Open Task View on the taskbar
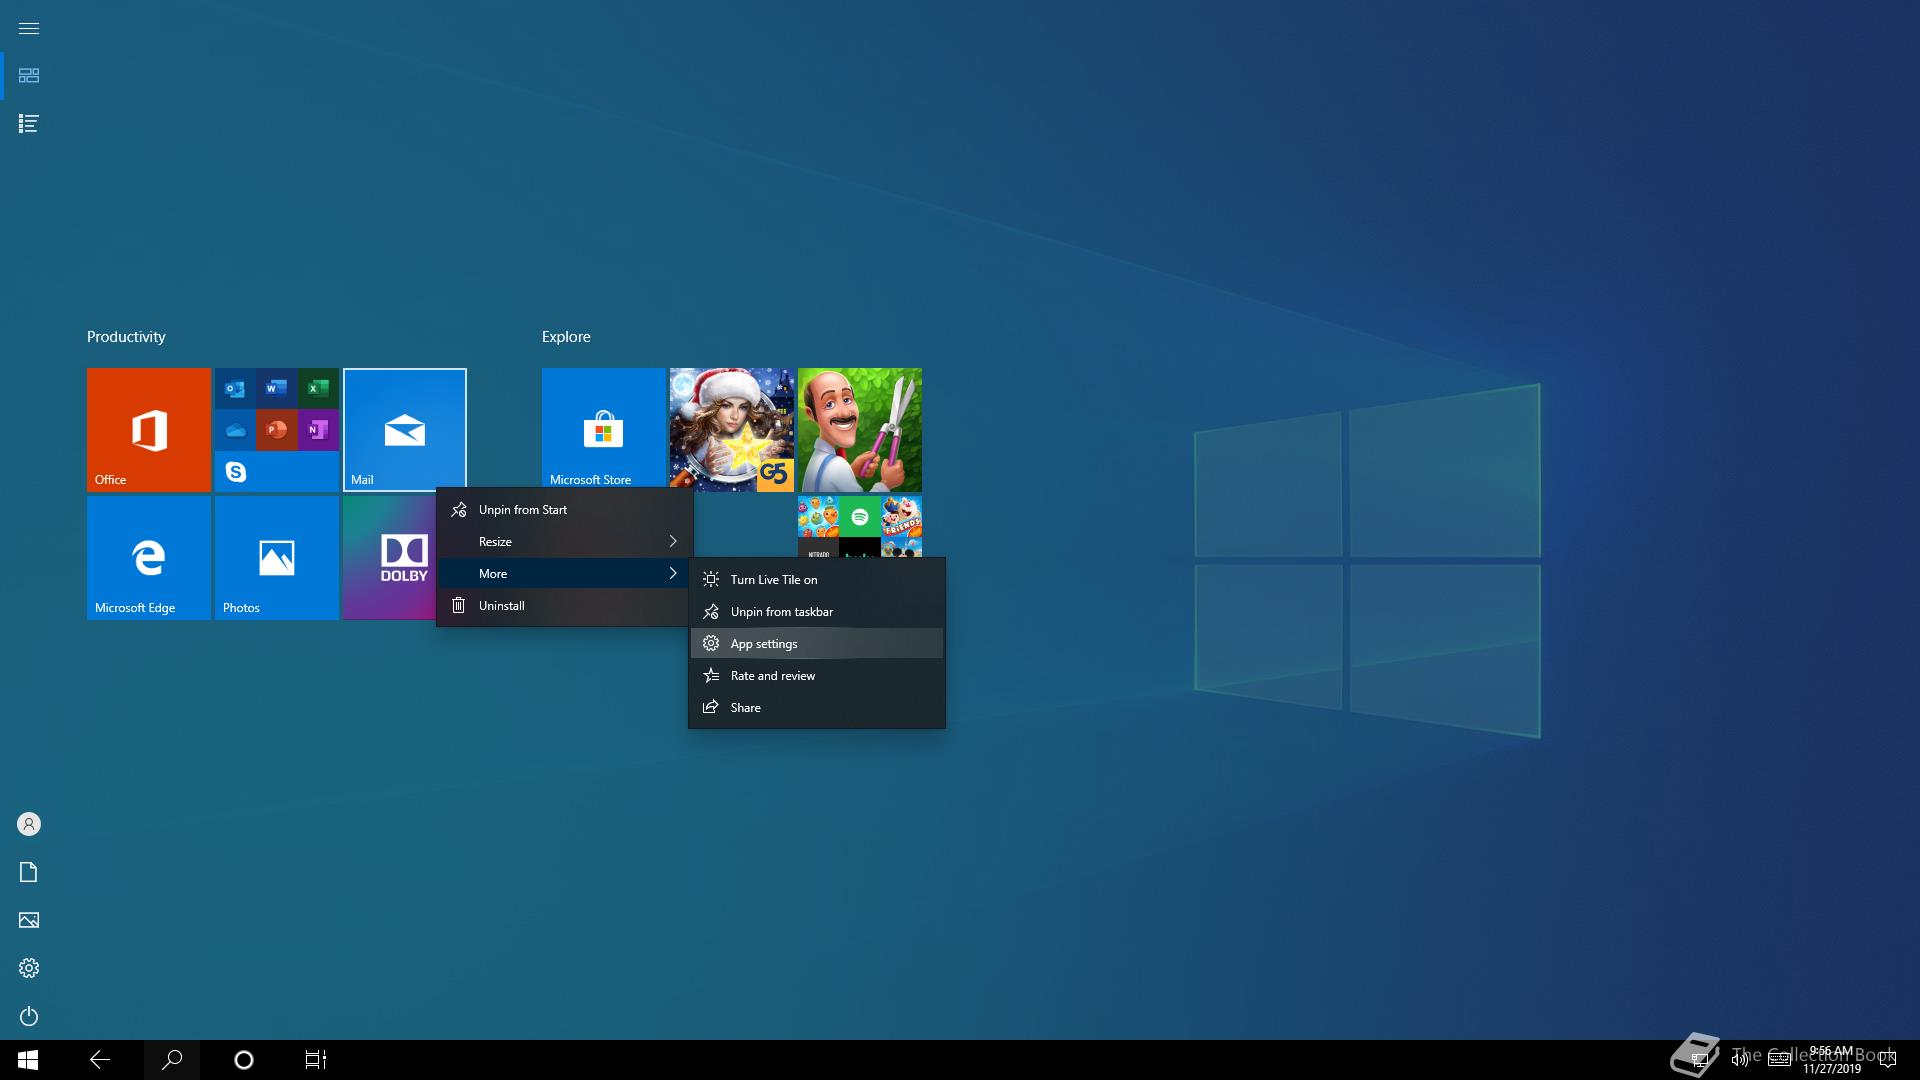 click(316, 1060)
